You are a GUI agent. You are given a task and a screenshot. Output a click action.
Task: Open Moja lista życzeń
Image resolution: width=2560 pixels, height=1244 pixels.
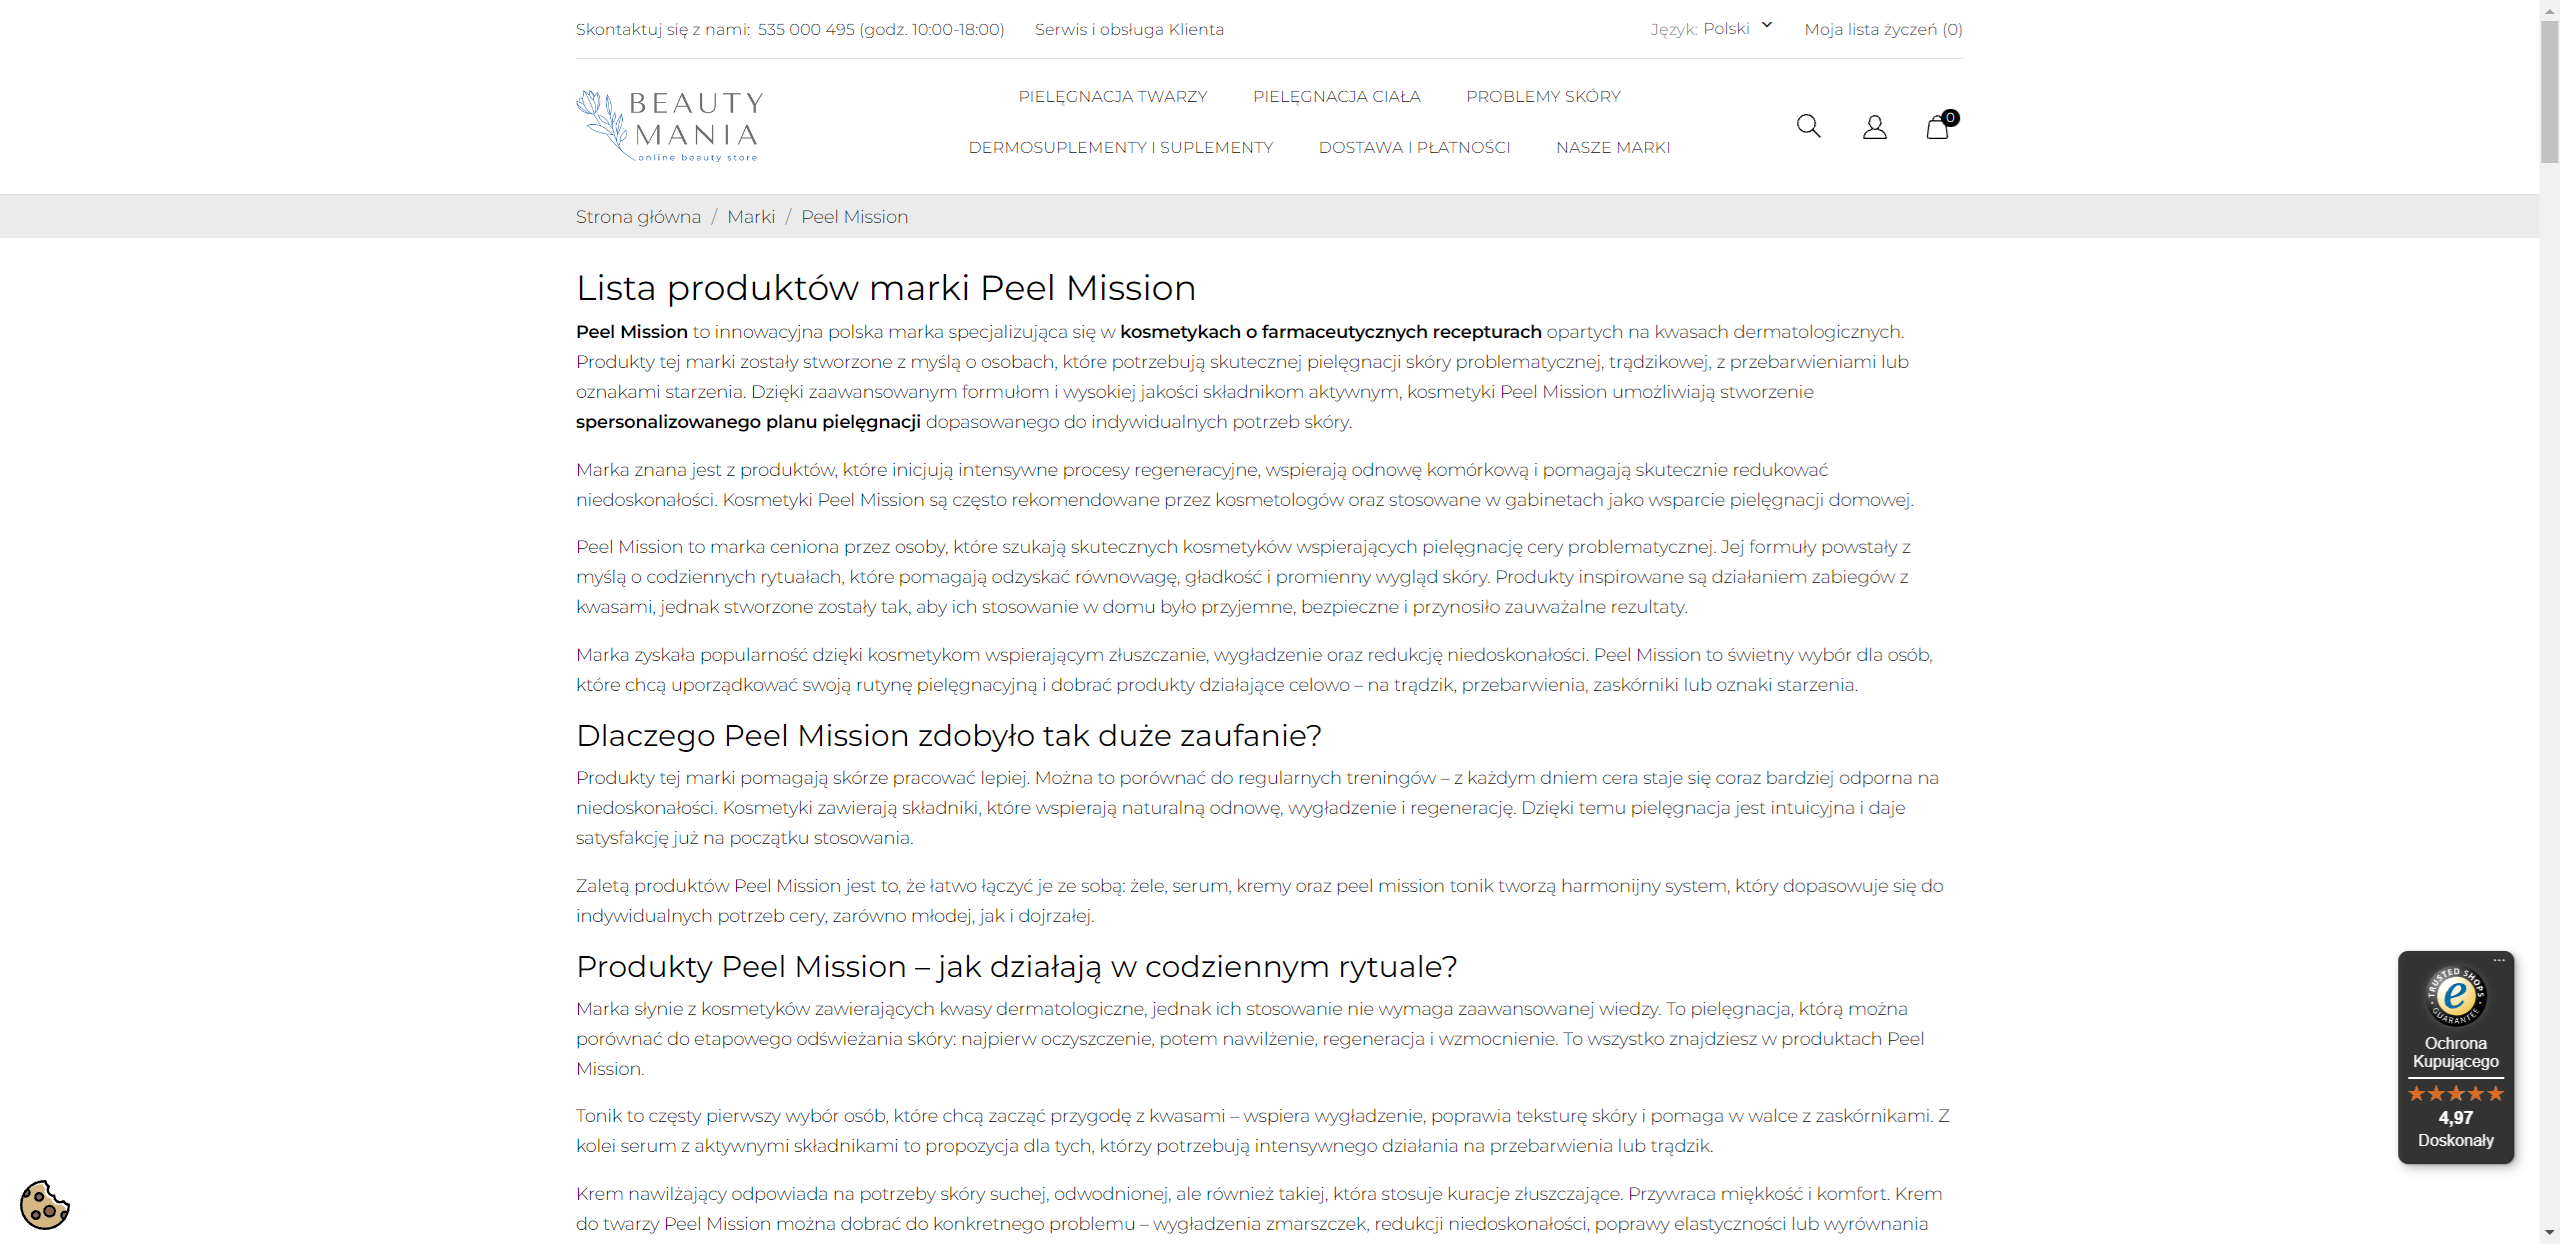tap(1882, 29)
